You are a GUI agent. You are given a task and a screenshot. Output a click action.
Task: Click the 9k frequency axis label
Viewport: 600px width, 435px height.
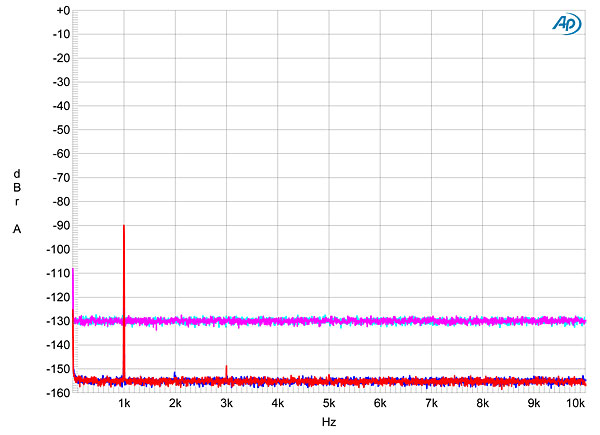[534, 403]
